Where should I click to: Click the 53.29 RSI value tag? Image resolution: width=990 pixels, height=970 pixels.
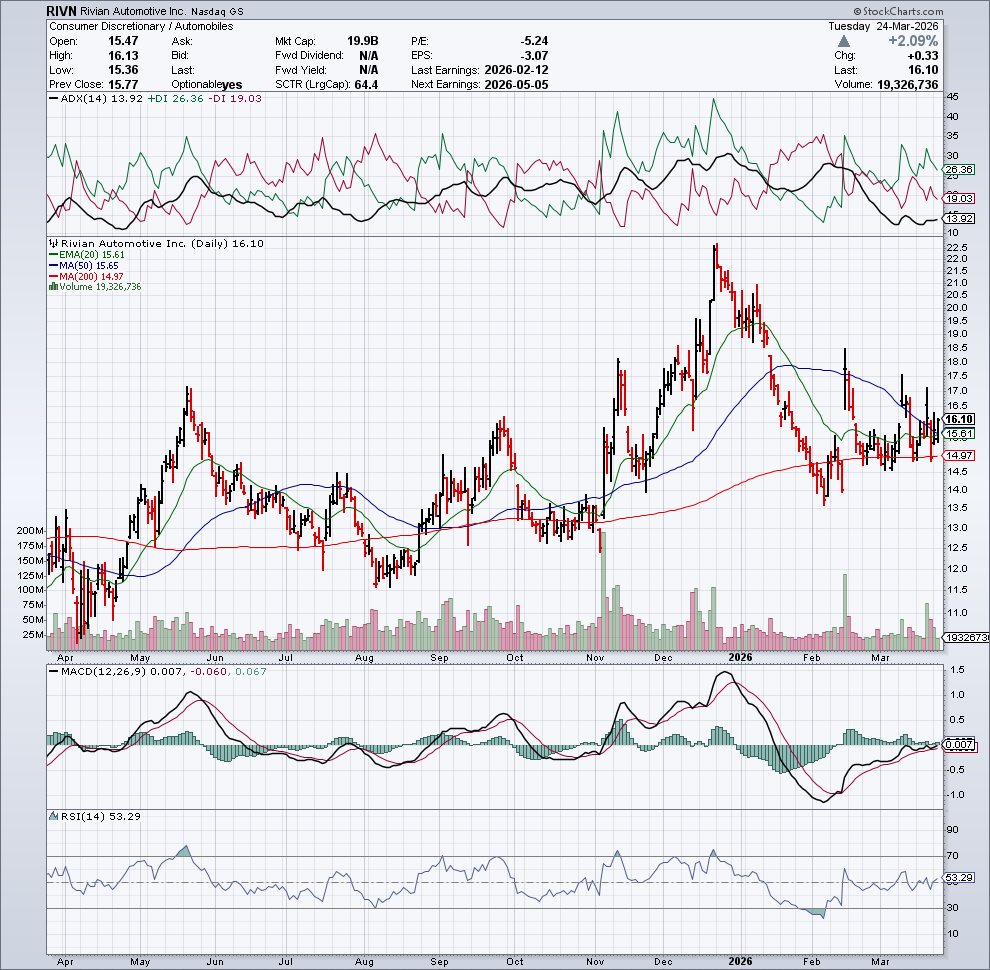pos(959,878)
